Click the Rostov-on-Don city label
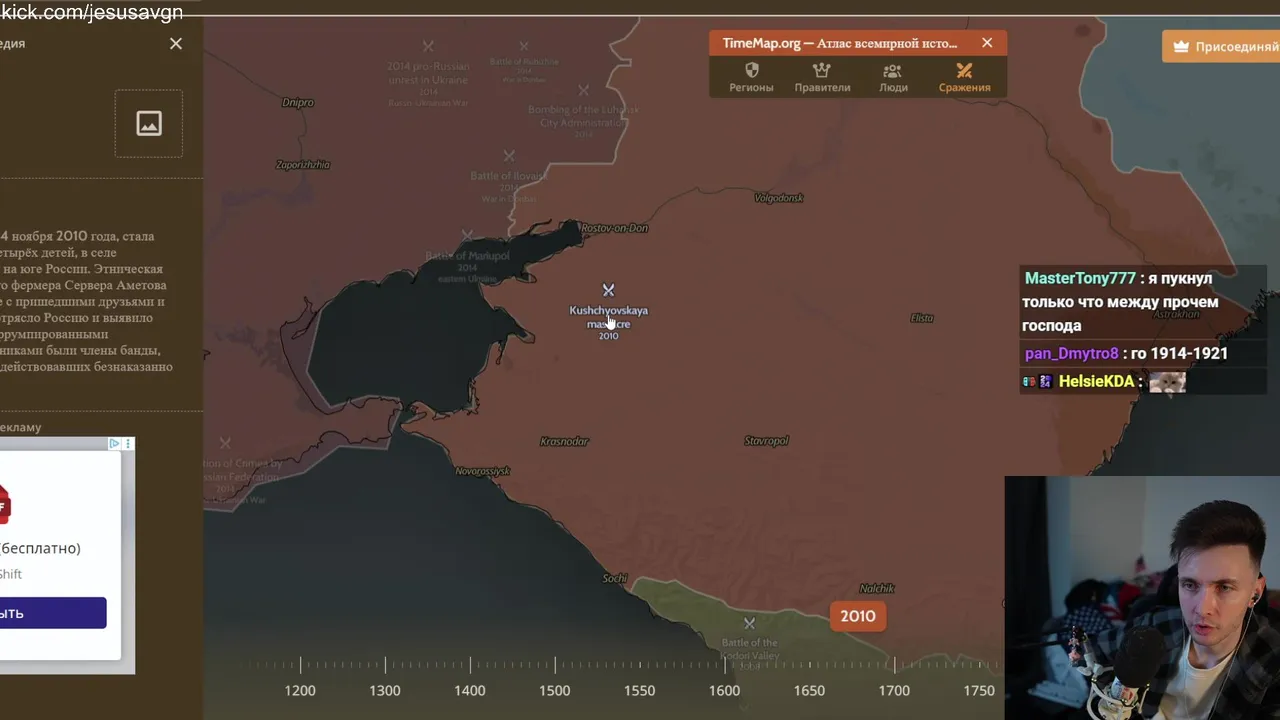 [614, 228]
